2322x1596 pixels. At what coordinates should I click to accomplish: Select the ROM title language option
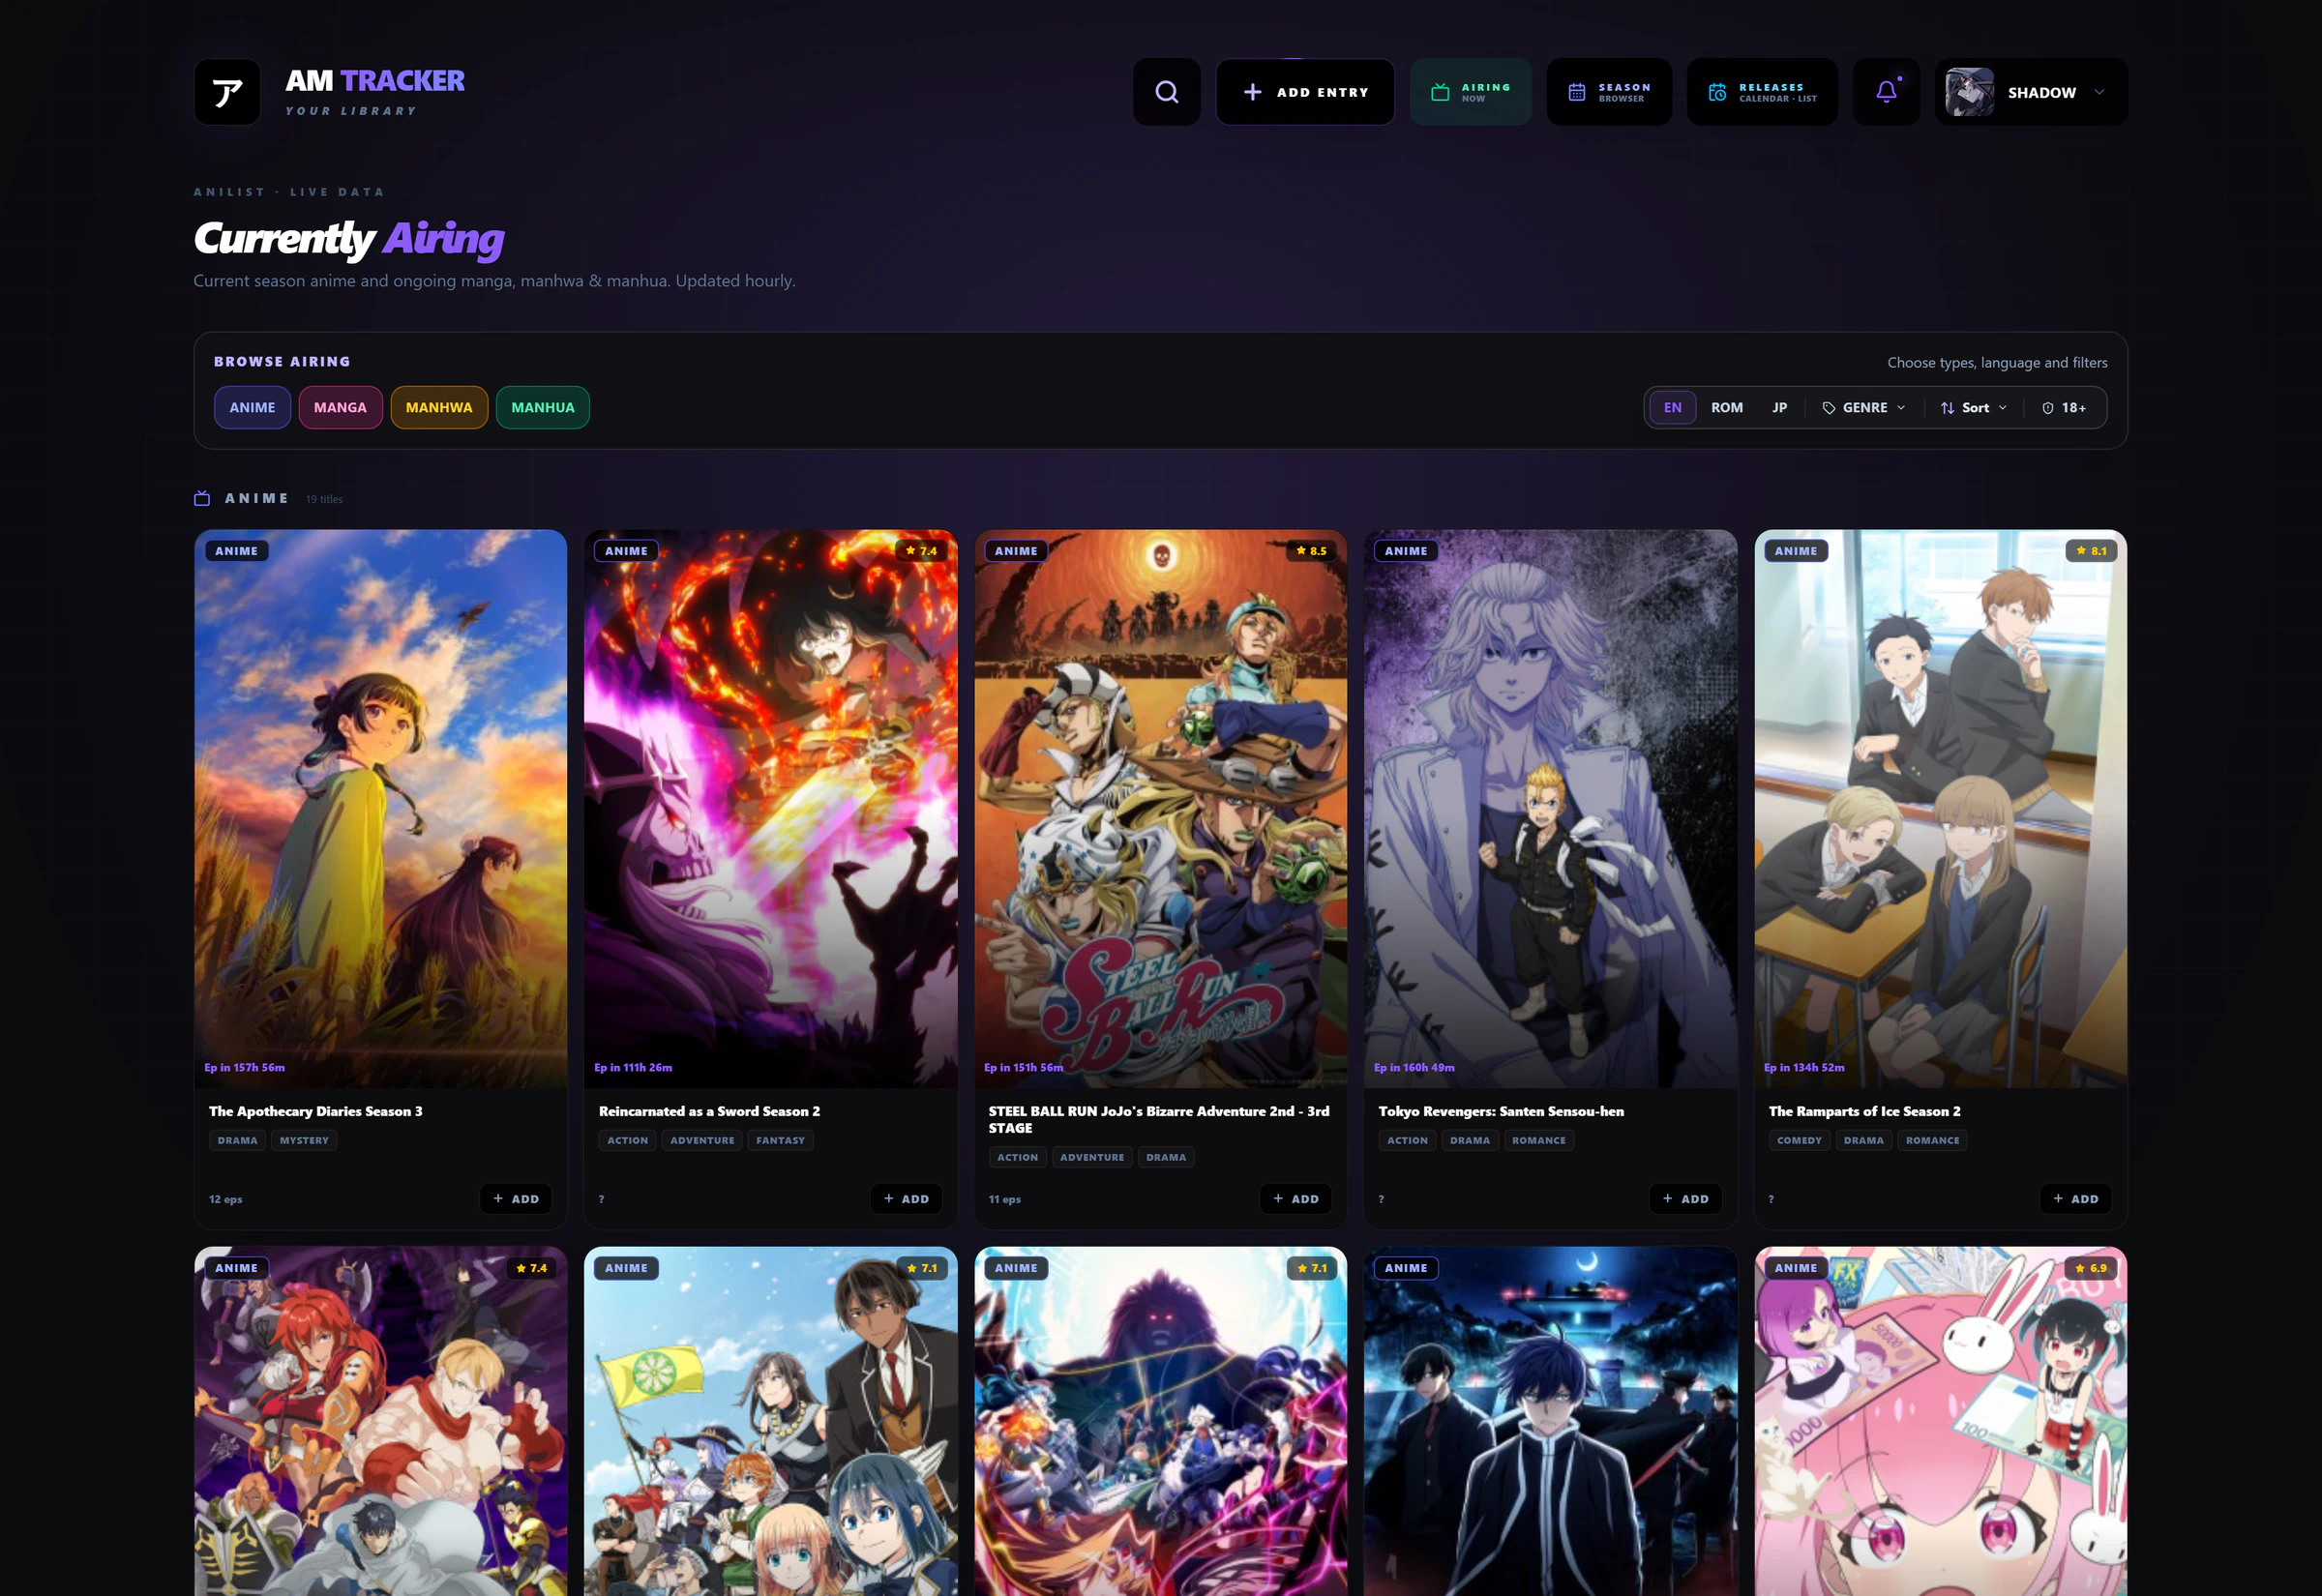click(1726, 408)
